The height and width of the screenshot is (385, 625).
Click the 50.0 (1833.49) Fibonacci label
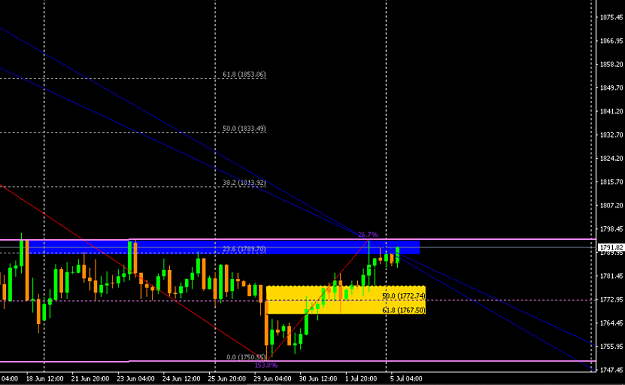coord(244,129)
